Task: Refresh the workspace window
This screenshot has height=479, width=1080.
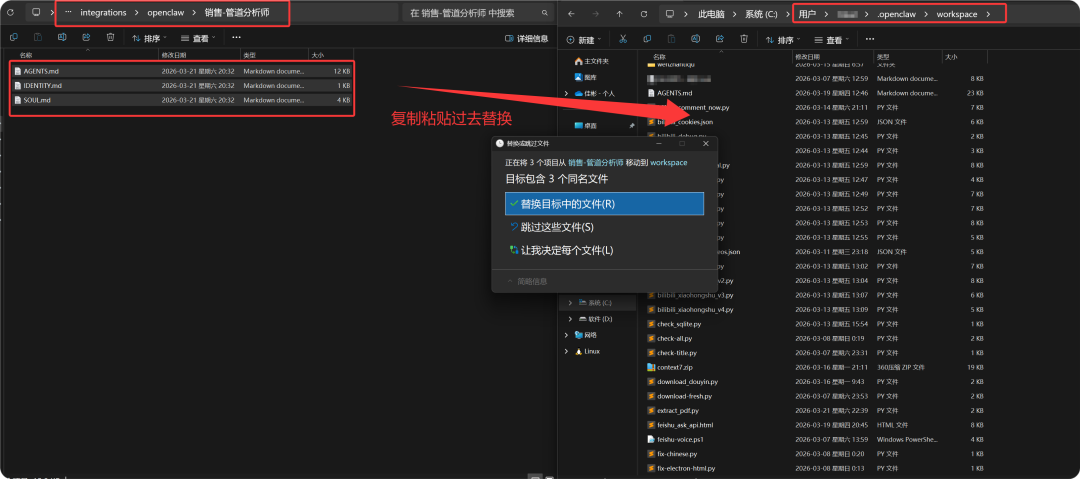Action: [643, 14]
